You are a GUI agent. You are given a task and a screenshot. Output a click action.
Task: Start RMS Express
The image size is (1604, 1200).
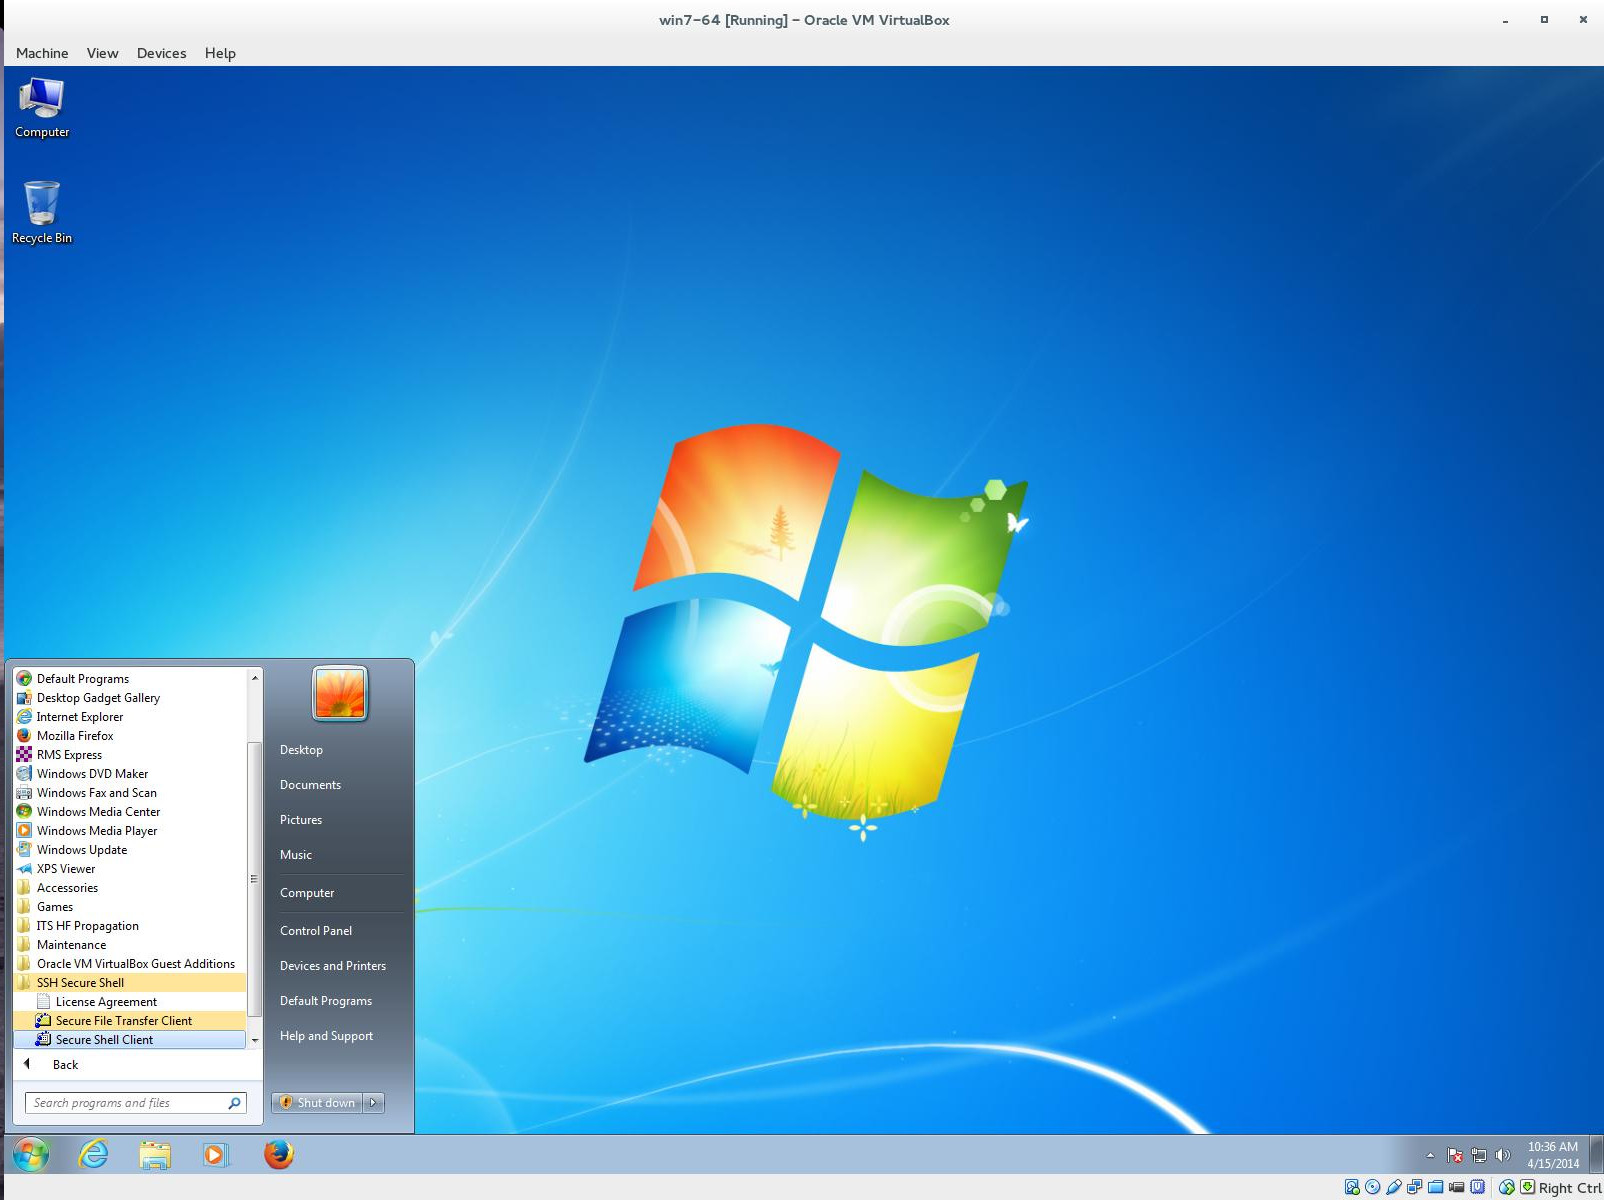tap(129, 754)
